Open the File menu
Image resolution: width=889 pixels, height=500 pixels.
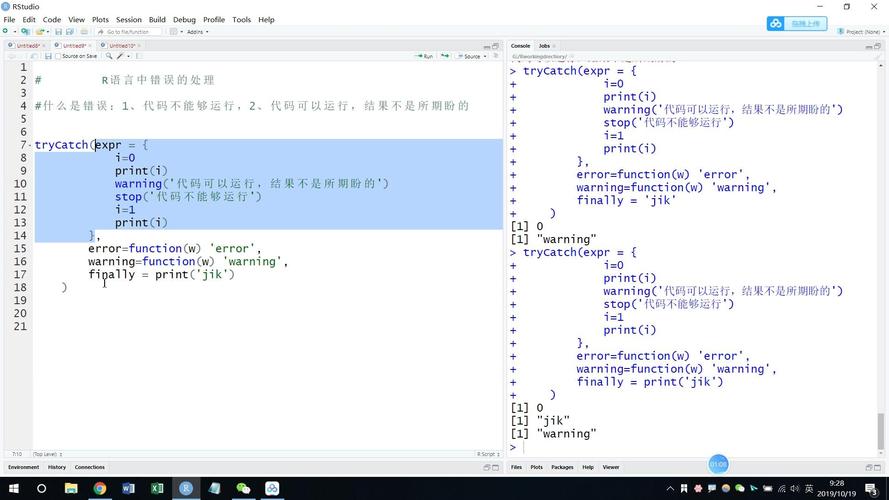coord(9,19)
